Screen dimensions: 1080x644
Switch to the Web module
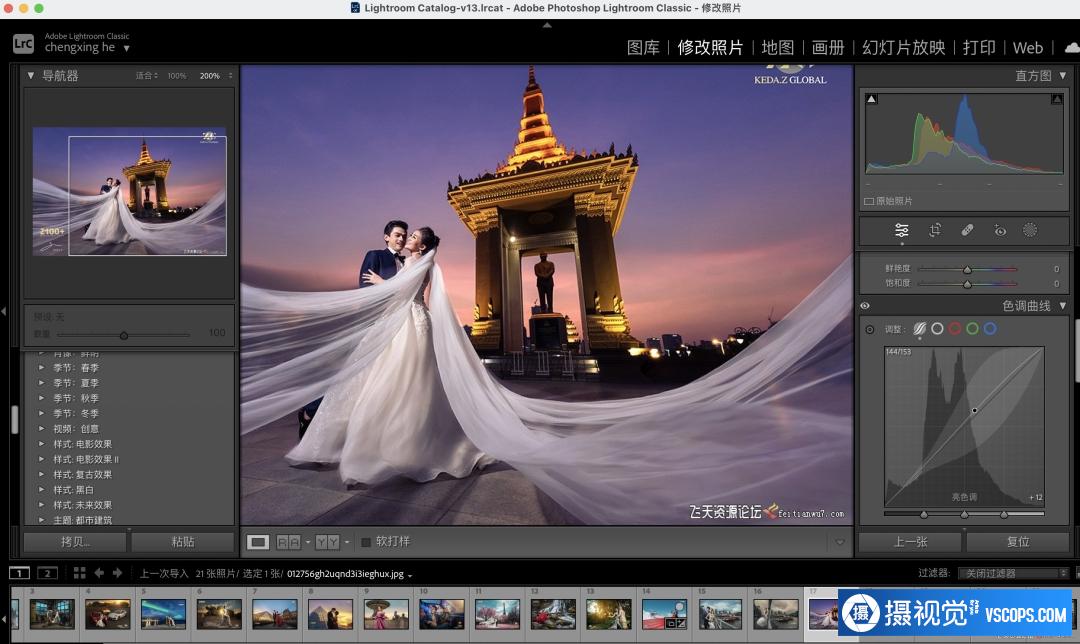[x=1028, y=48]
